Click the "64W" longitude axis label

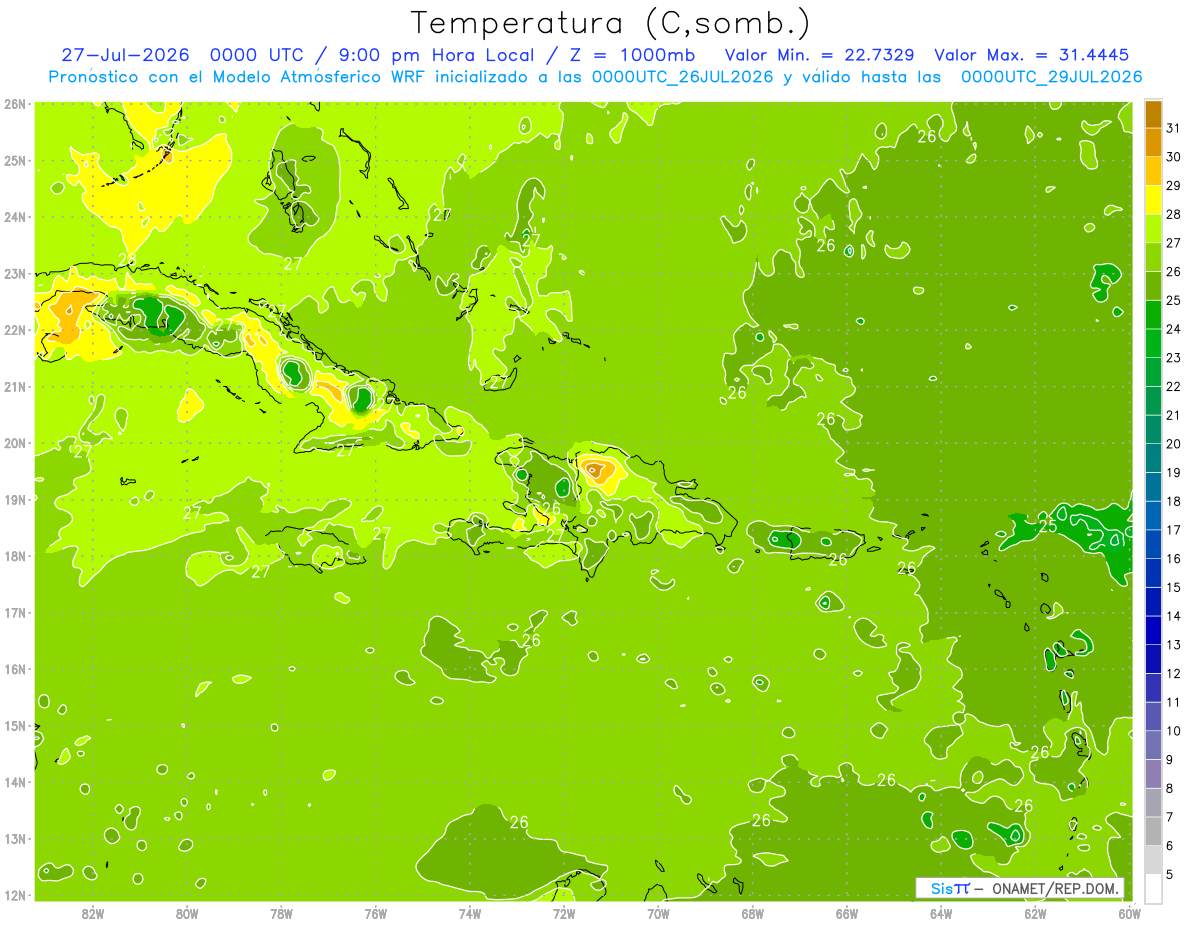point(941,914)
